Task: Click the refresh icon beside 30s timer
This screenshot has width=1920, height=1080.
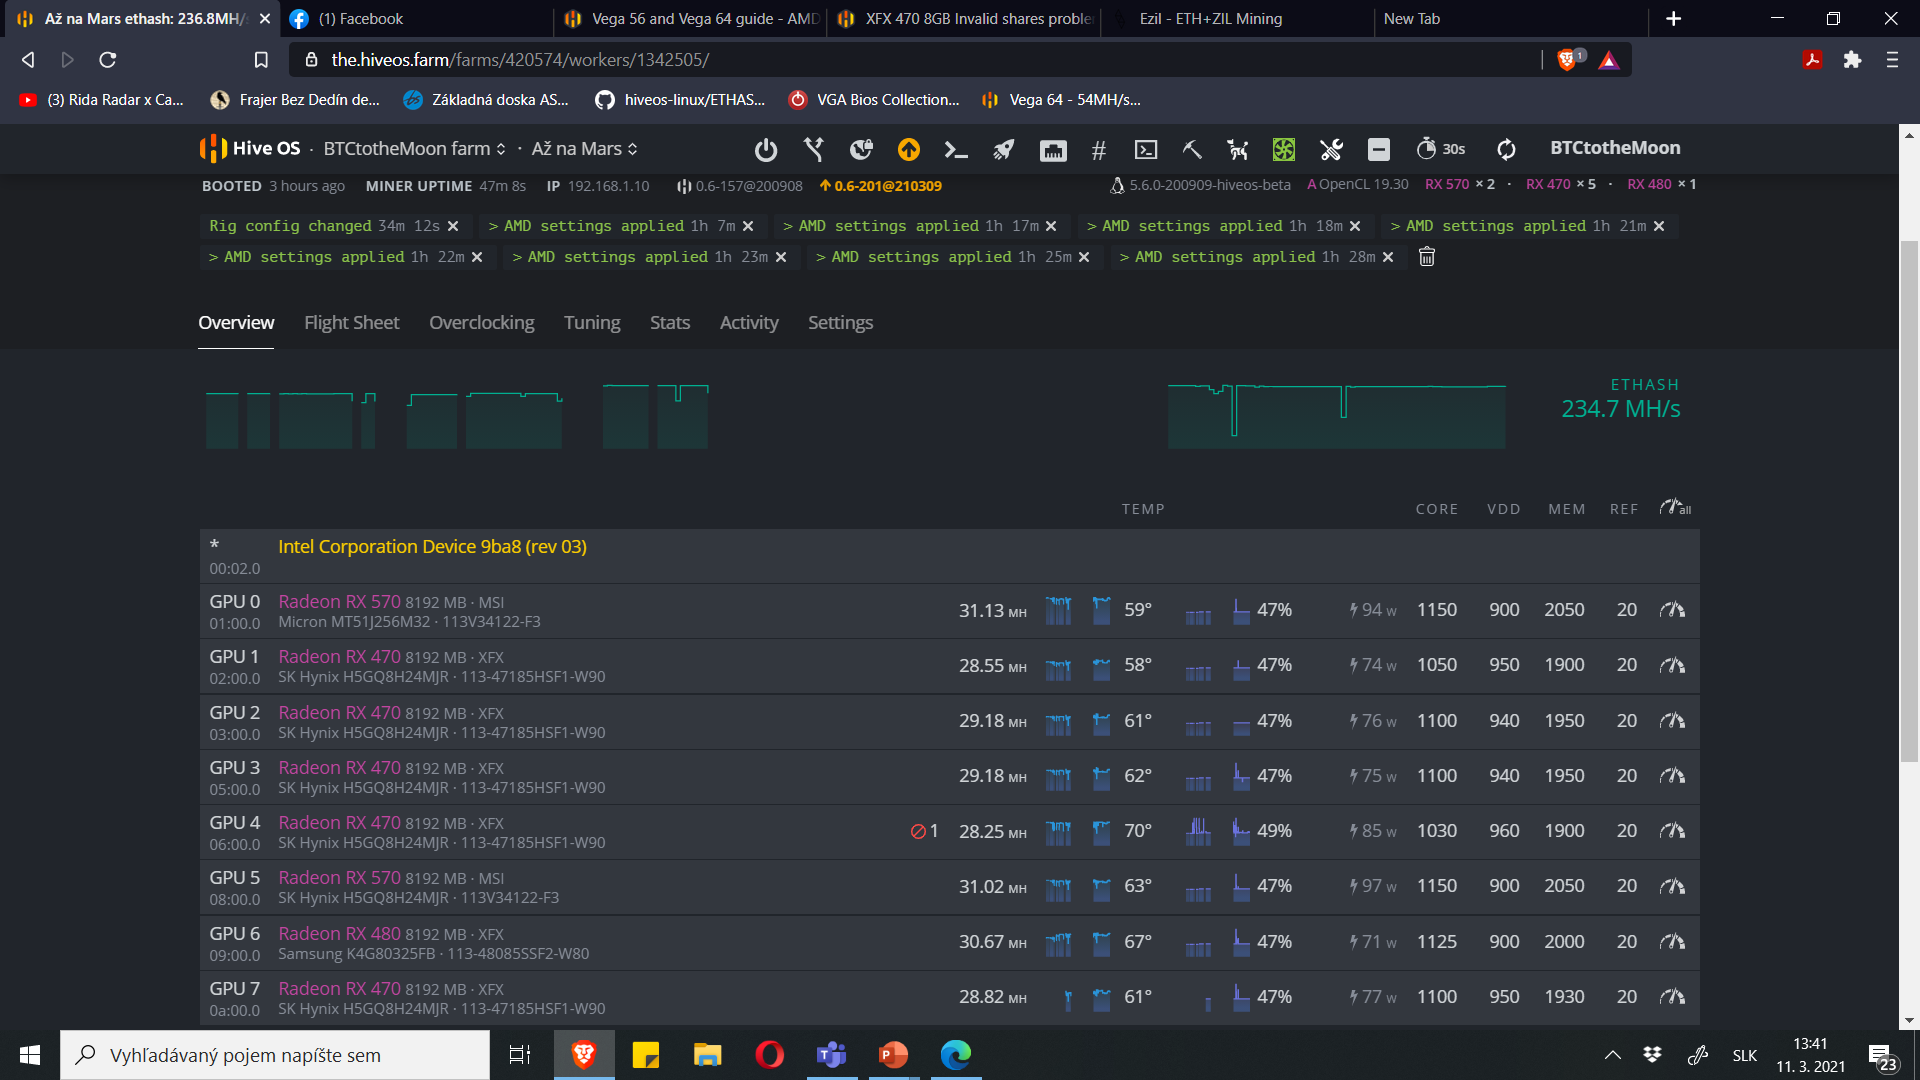Action: 1506,150
